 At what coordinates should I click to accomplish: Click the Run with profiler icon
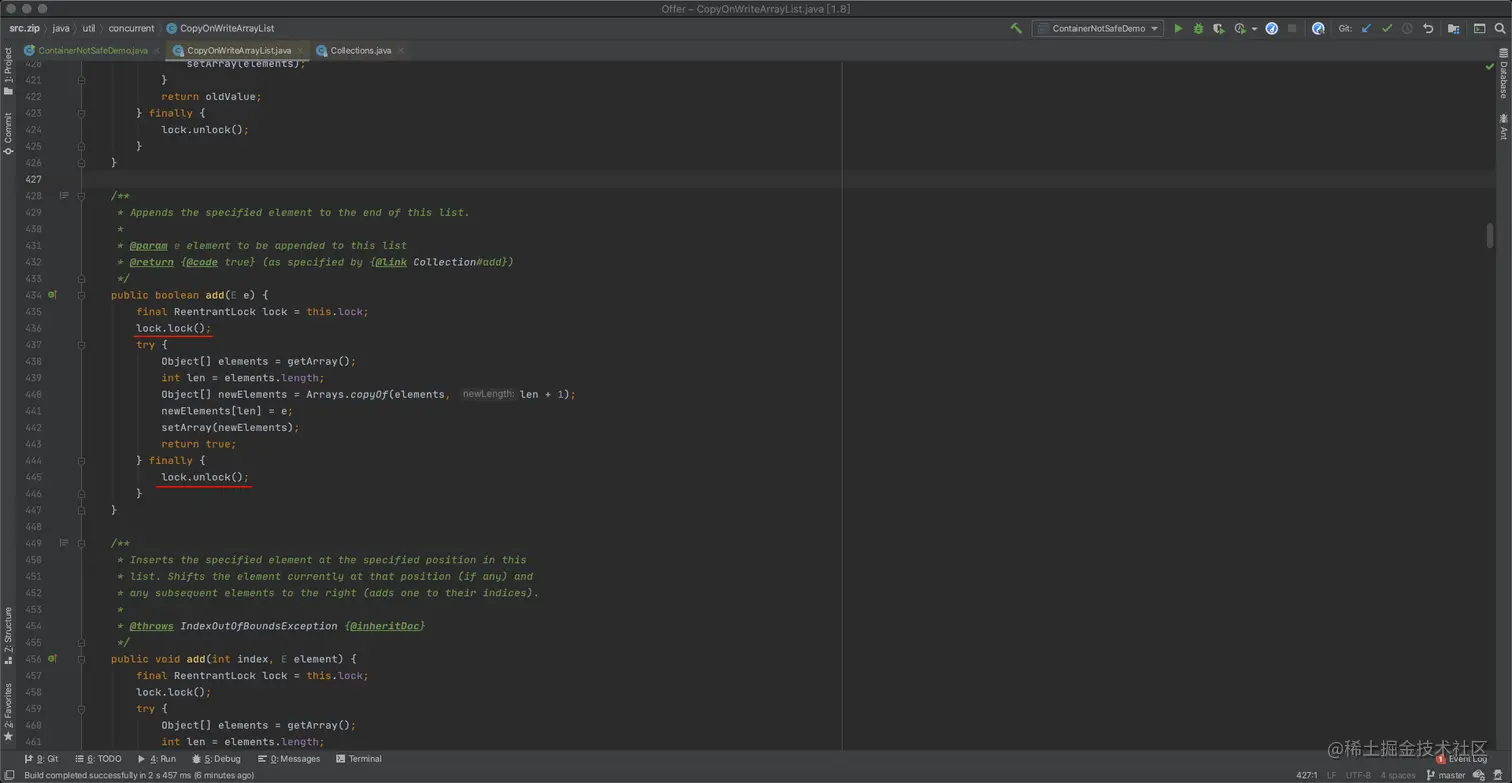point(1240,29)
